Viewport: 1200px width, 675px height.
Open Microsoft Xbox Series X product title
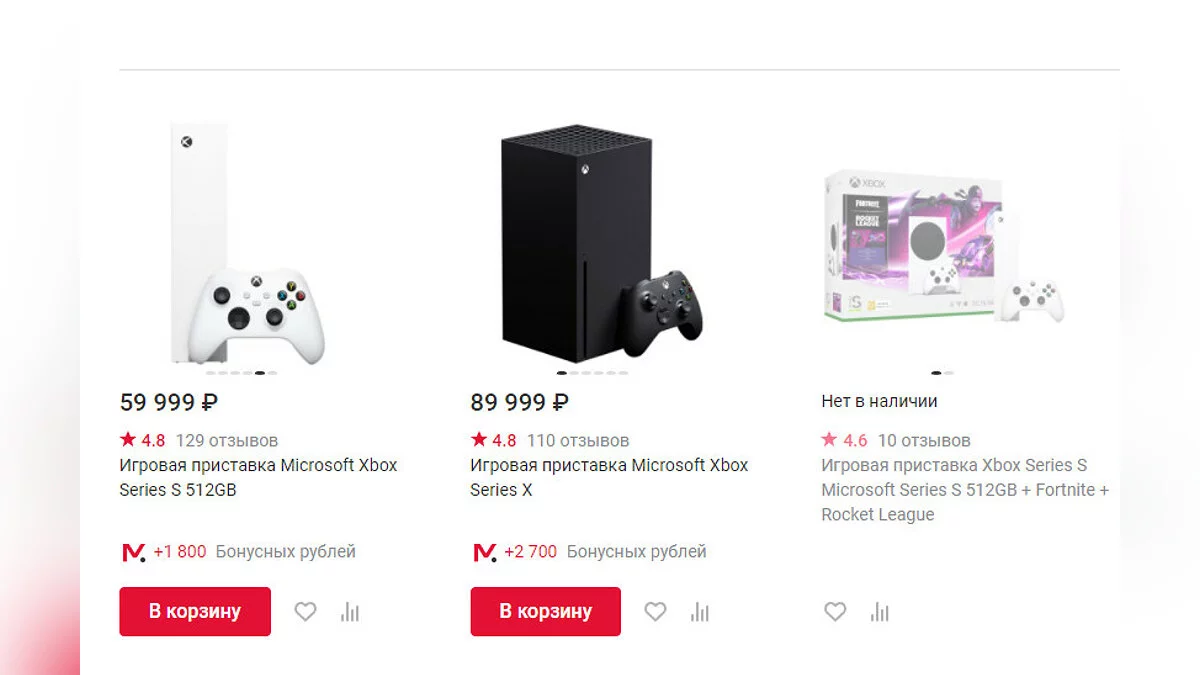(608, 477)
